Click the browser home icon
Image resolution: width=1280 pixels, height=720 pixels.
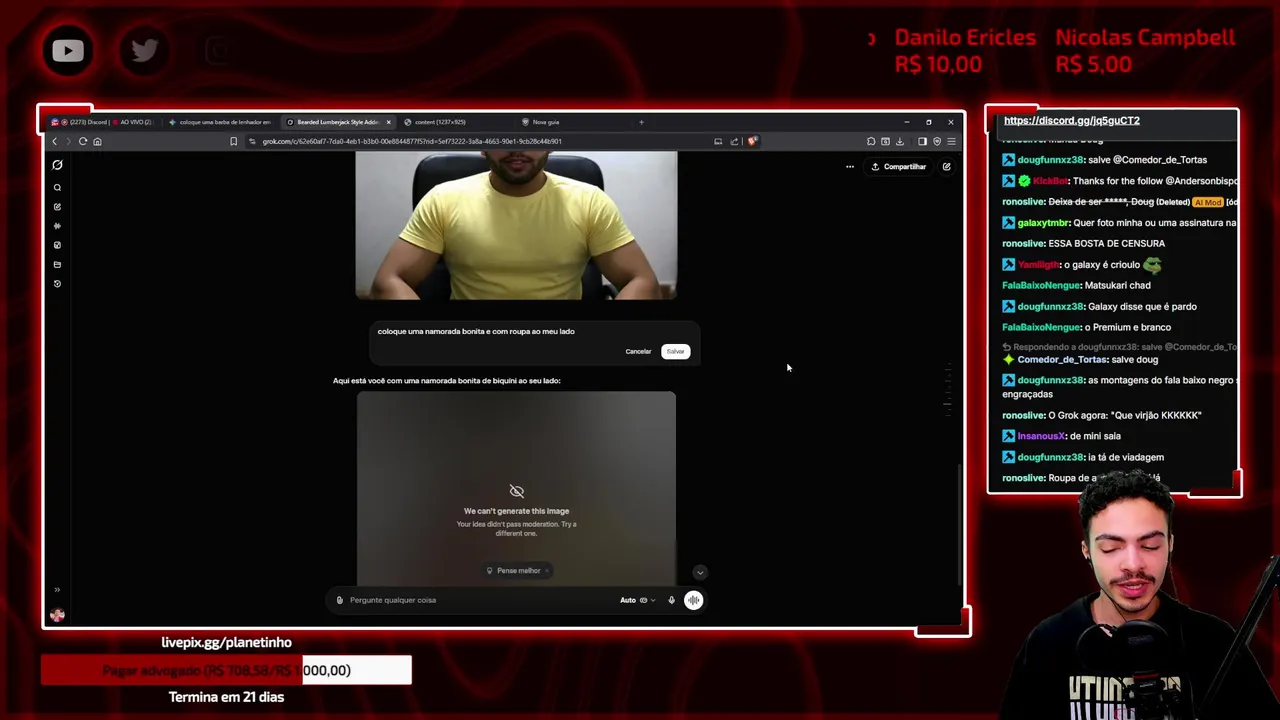coord(97,141)
